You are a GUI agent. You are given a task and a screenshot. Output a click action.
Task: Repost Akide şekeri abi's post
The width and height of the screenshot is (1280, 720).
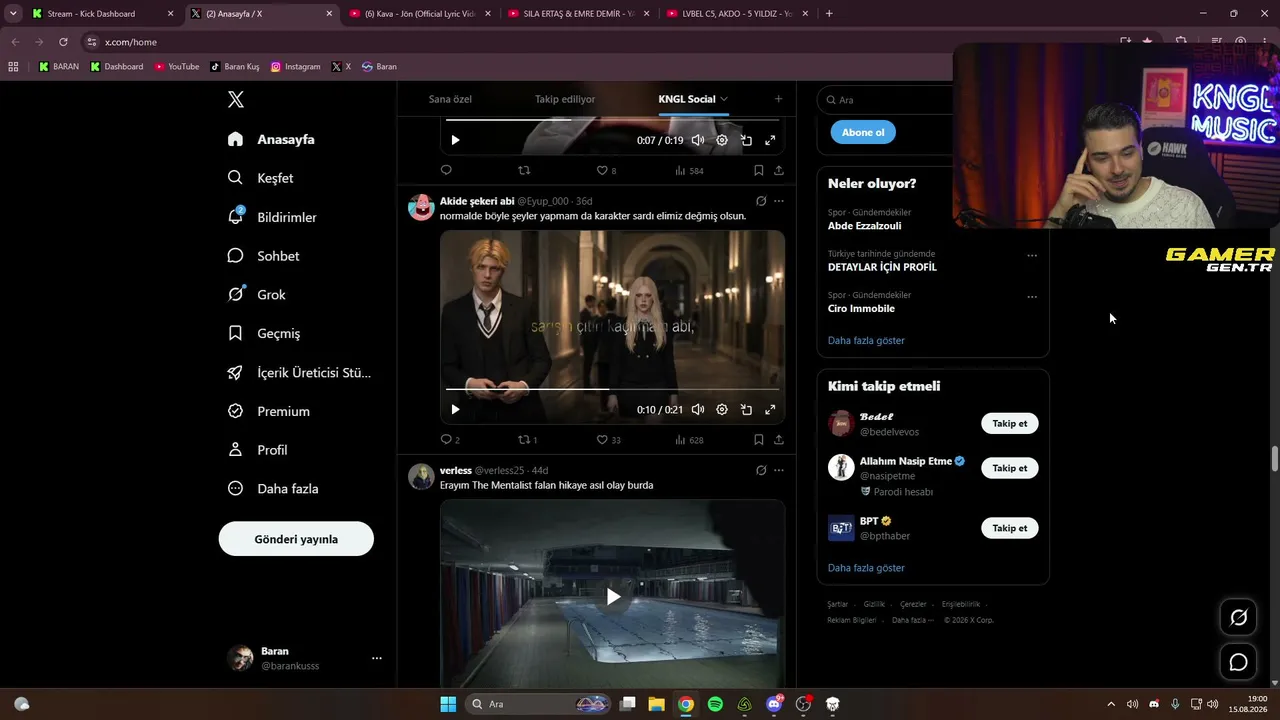[527, 440]
